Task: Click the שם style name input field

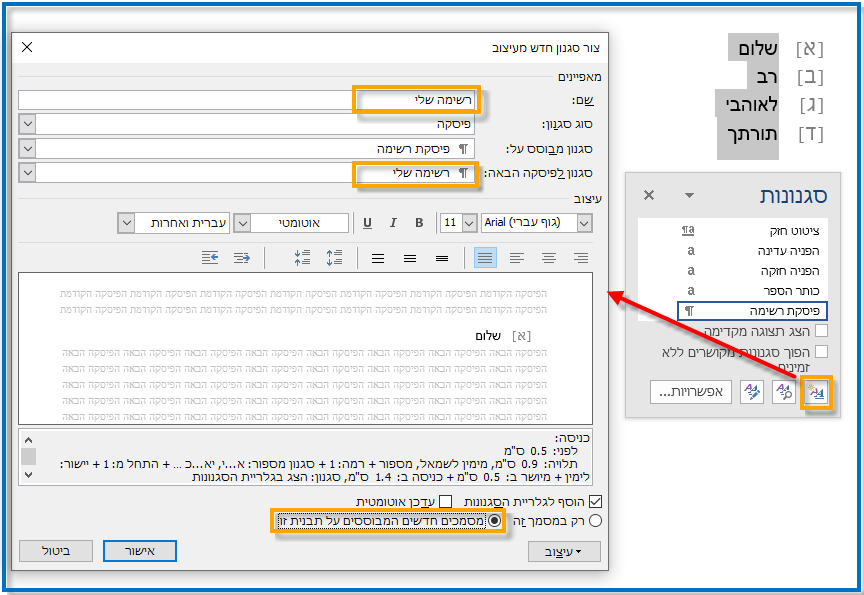Action: 246,100
